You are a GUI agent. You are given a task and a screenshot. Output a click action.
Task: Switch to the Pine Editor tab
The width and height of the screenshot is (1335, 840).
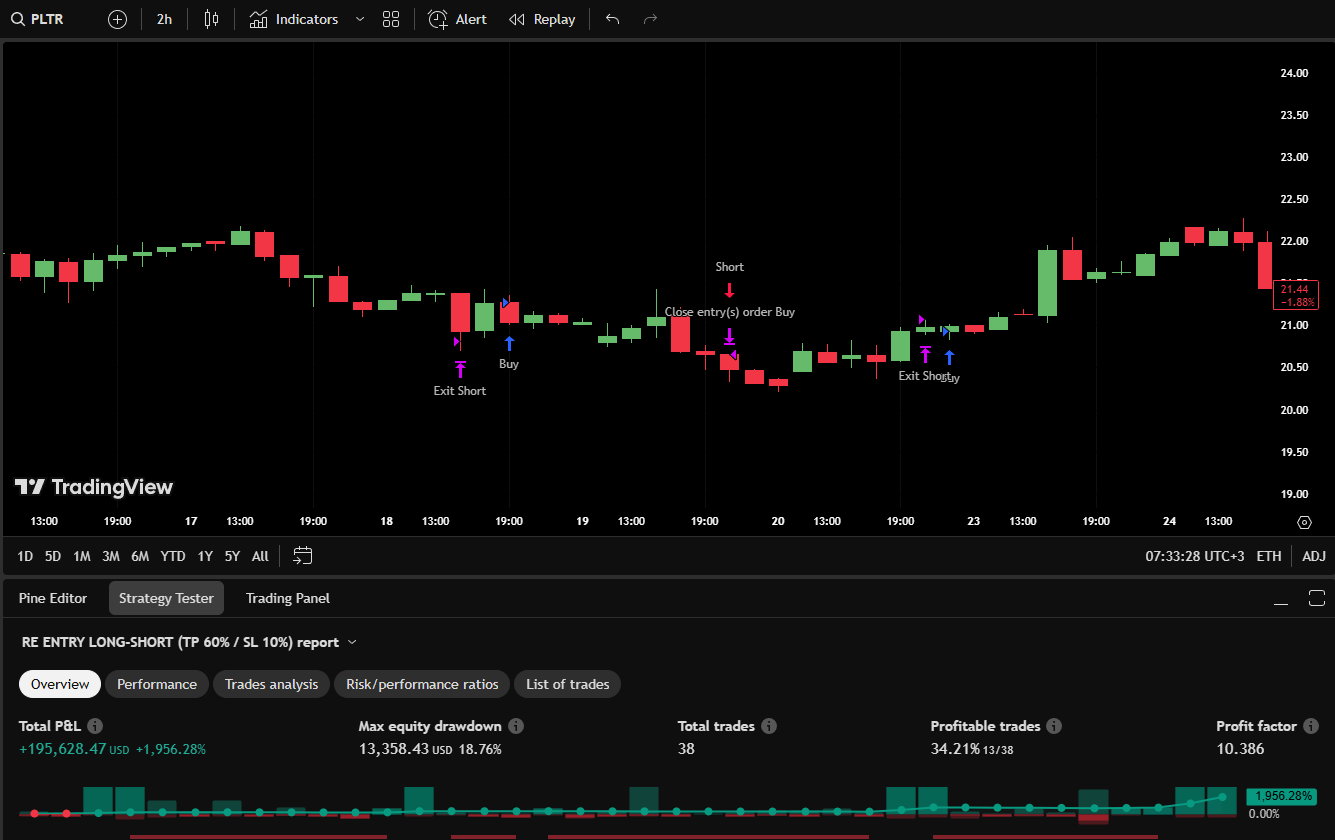pos(53,598)
